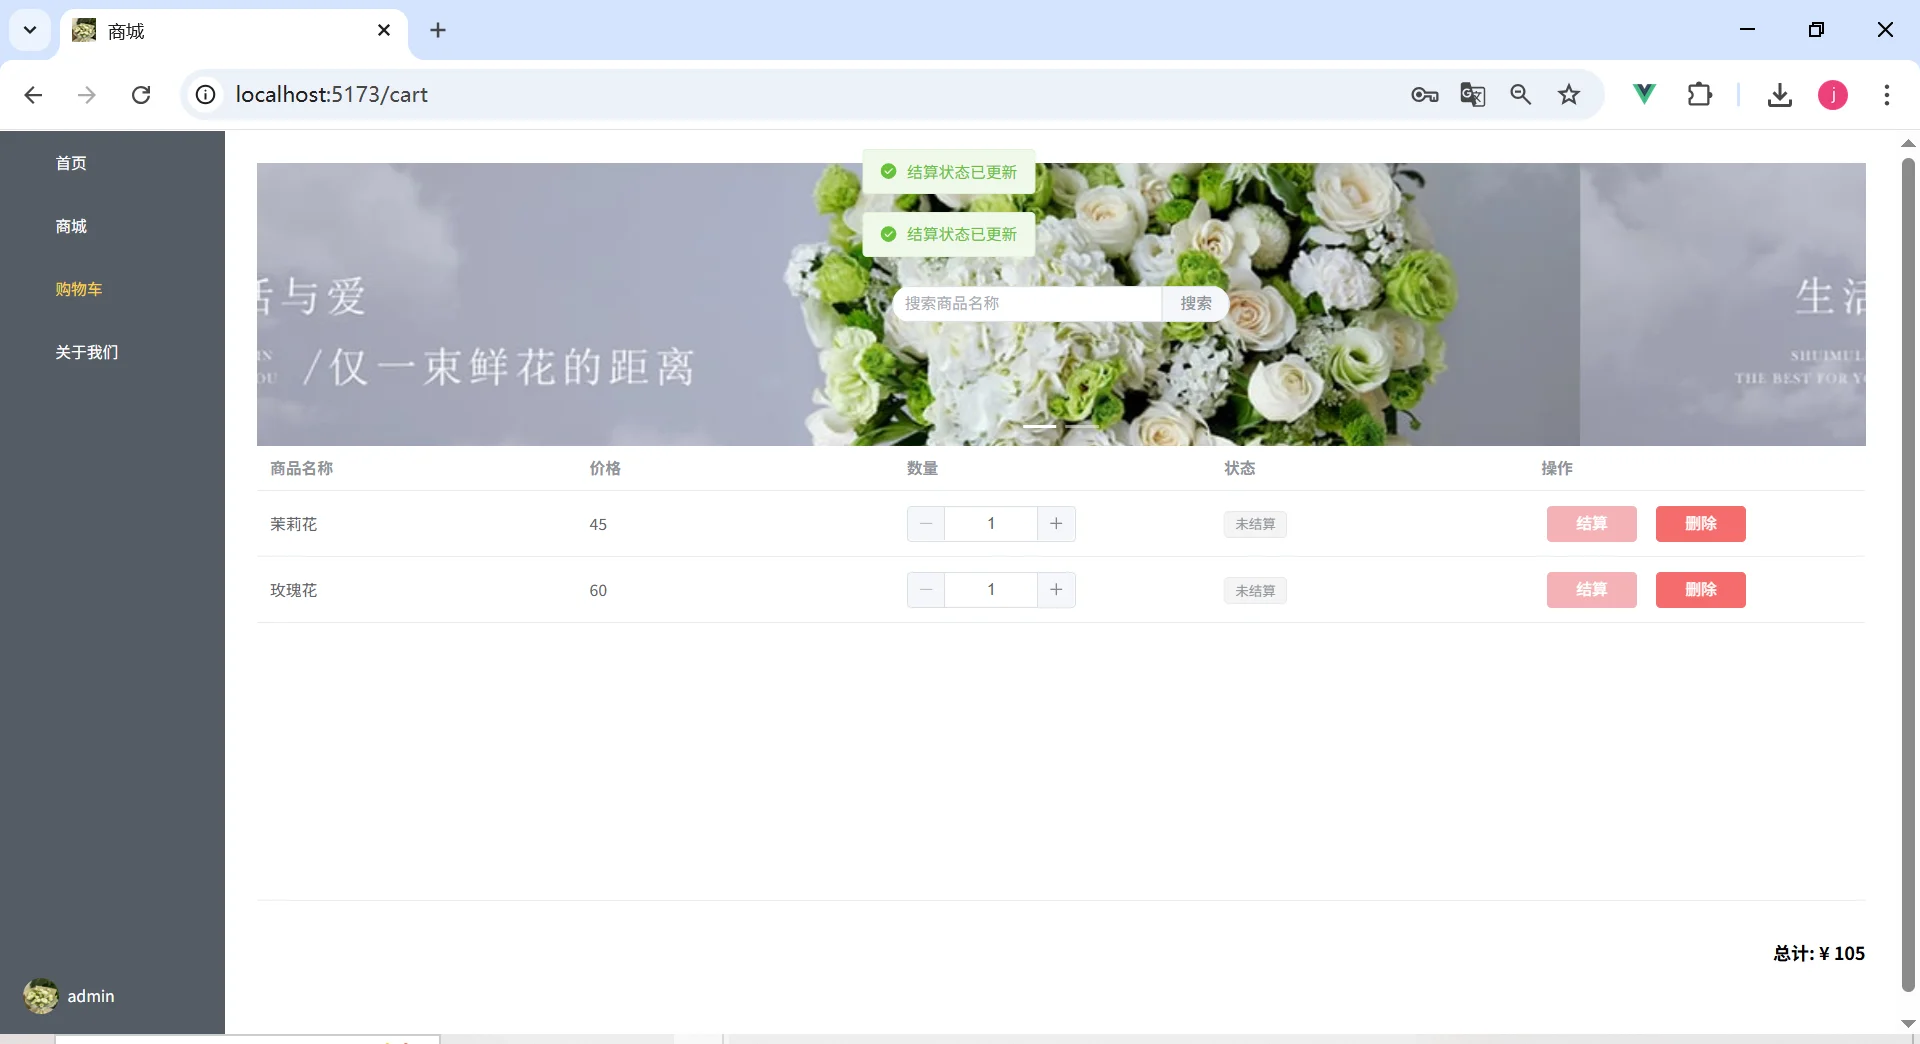Image resolution: width=1920 pixels, height=1044 pixels.
Task: Switch to the 商城 browser tab
Action: (x=234, y=31)
